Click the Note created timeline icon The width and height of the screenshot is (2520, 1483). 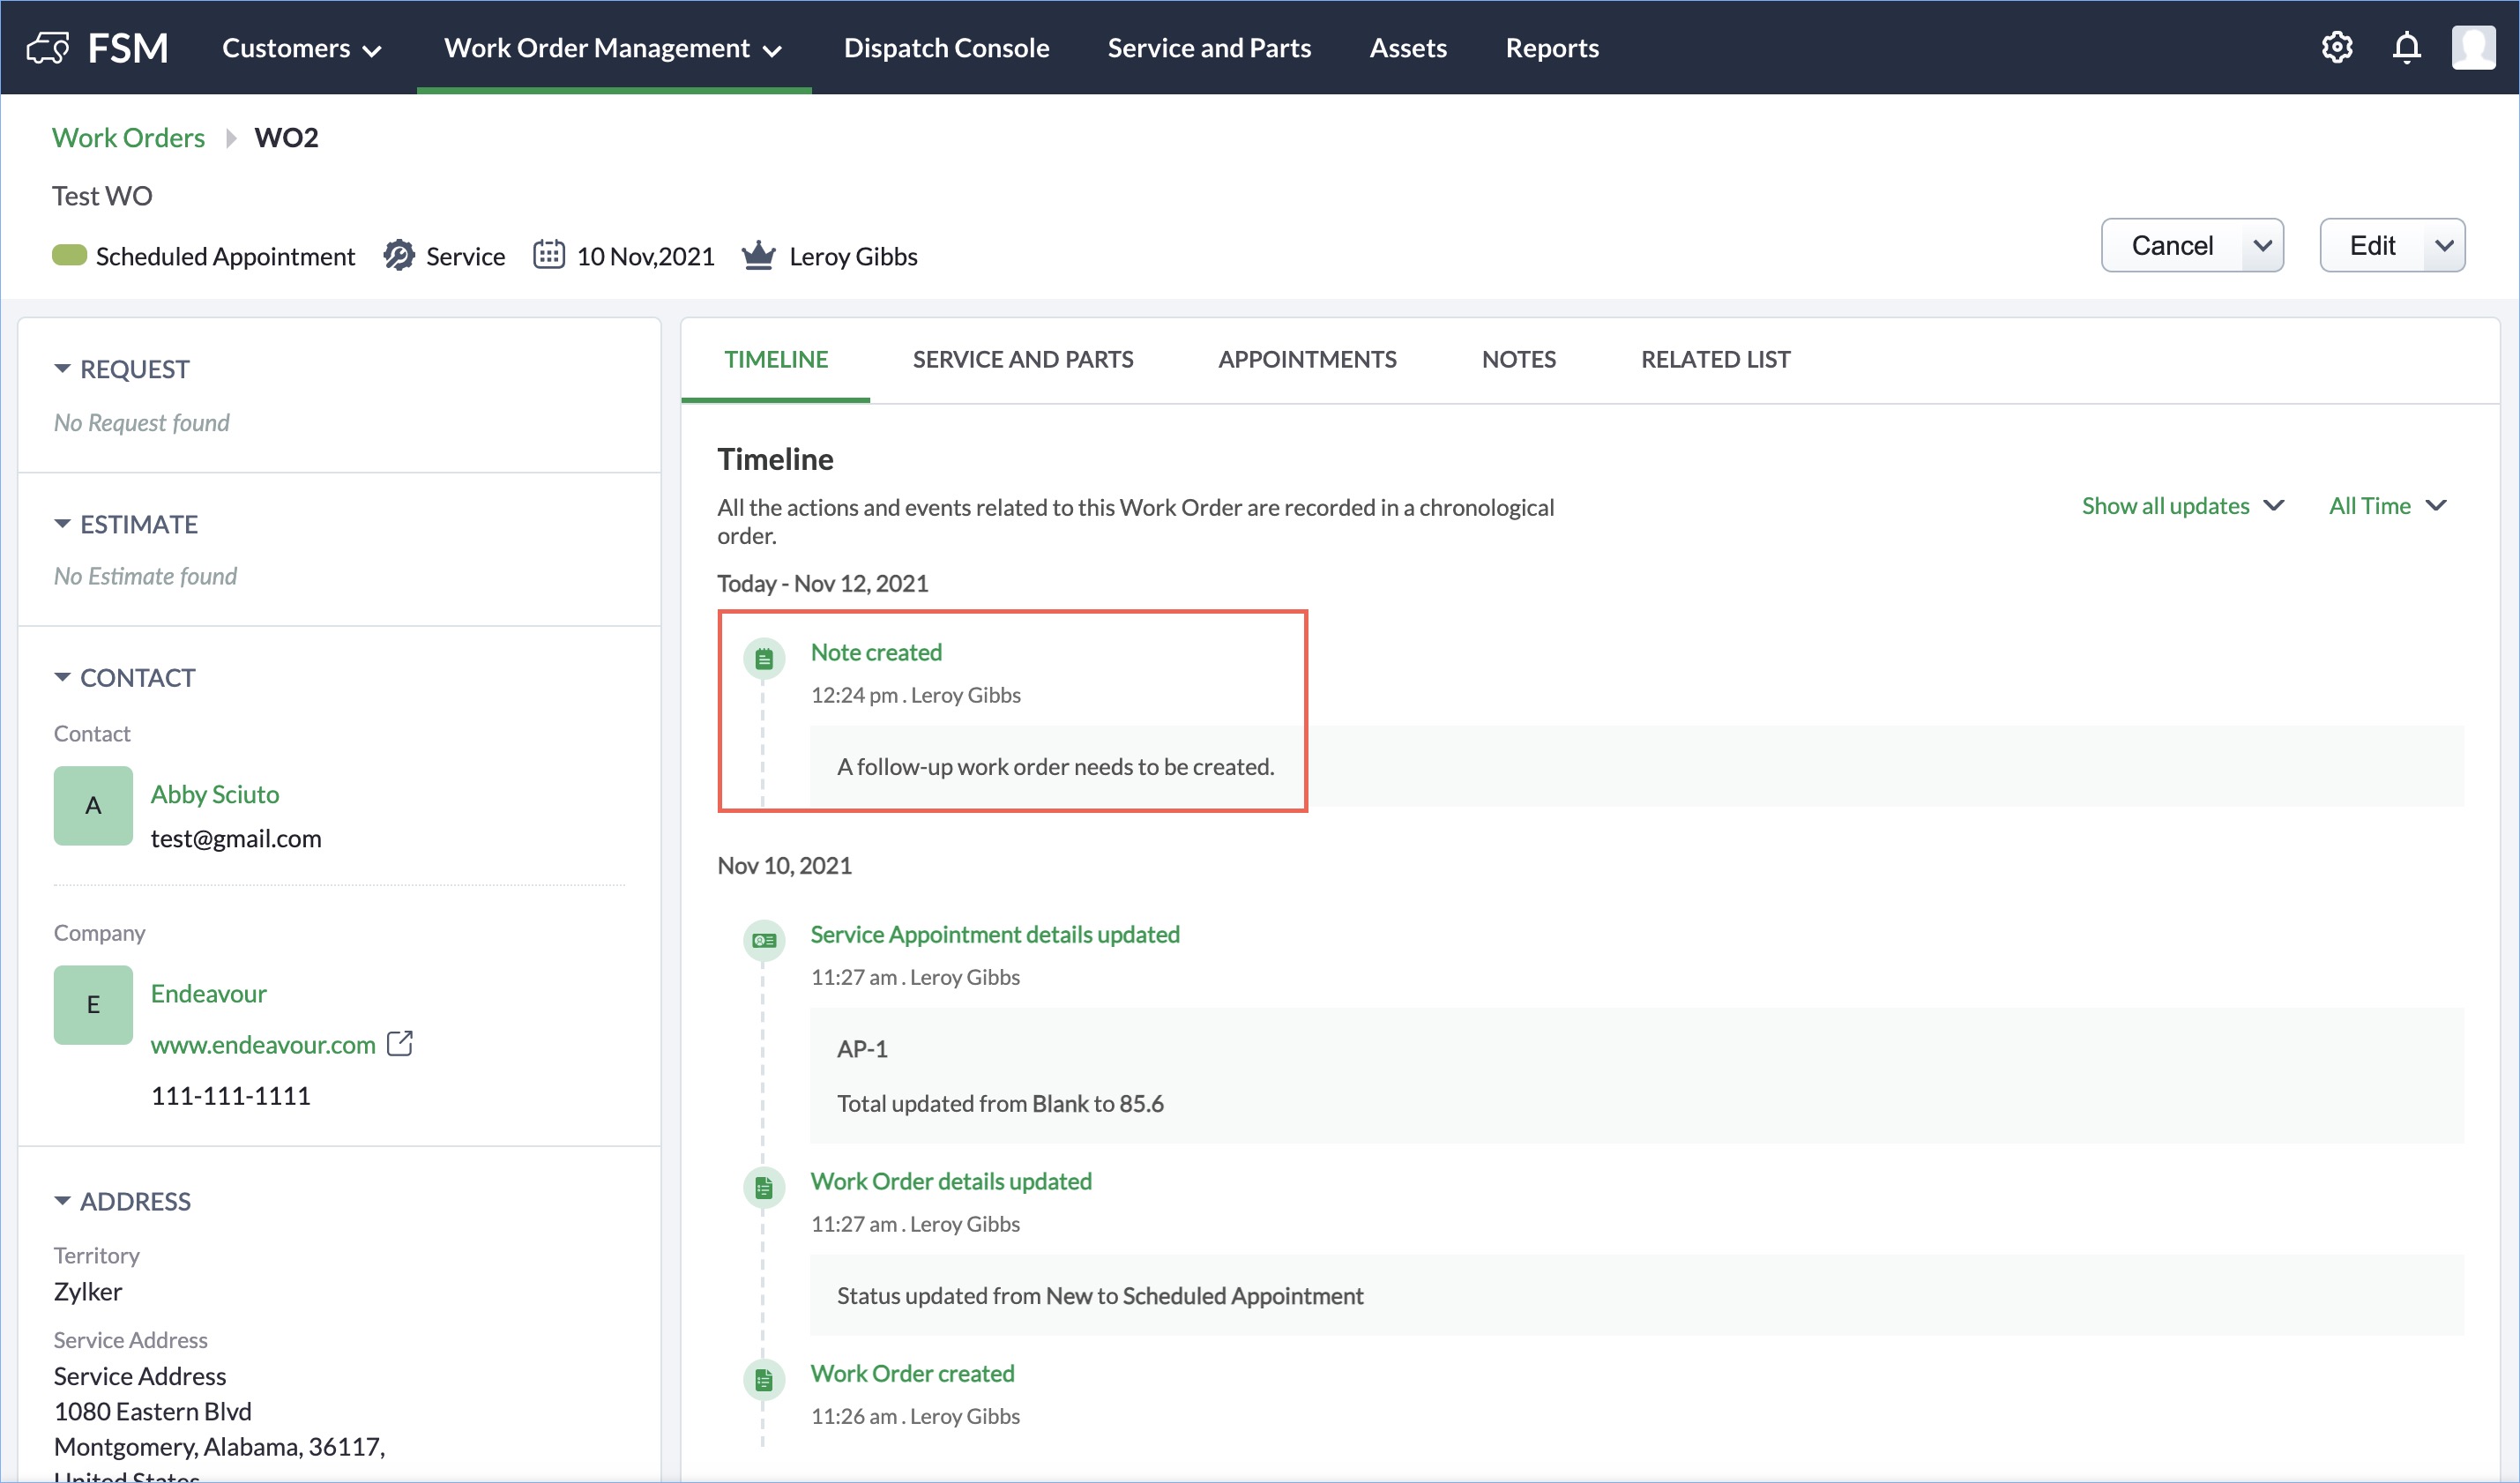(x=764, y=659)
